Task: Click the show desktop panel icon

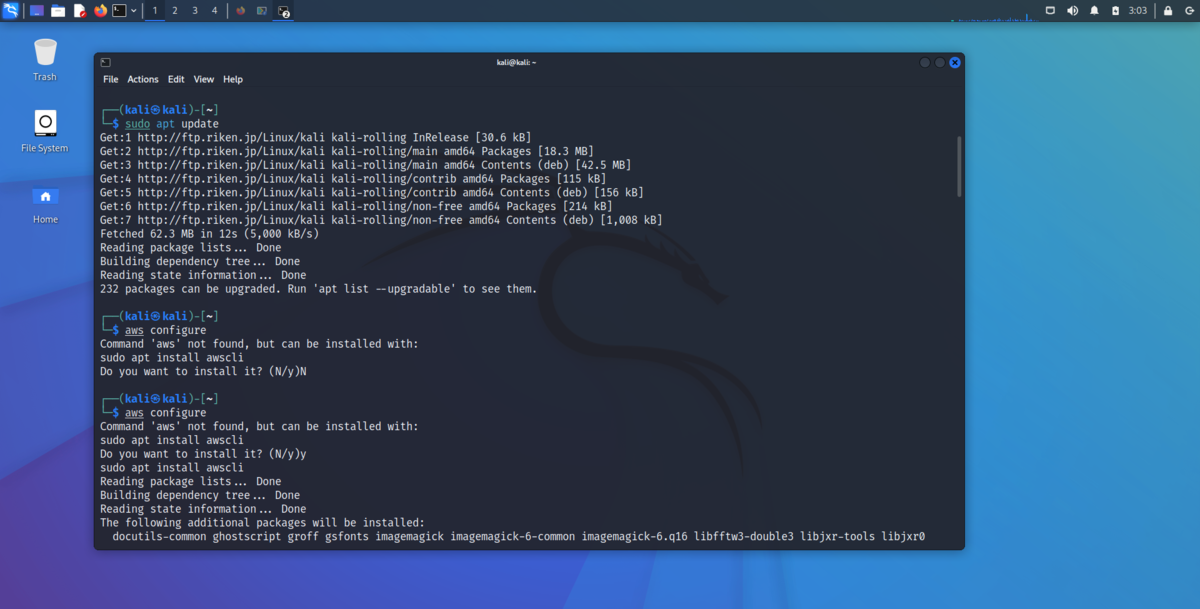Action: [x=37, y=11]
